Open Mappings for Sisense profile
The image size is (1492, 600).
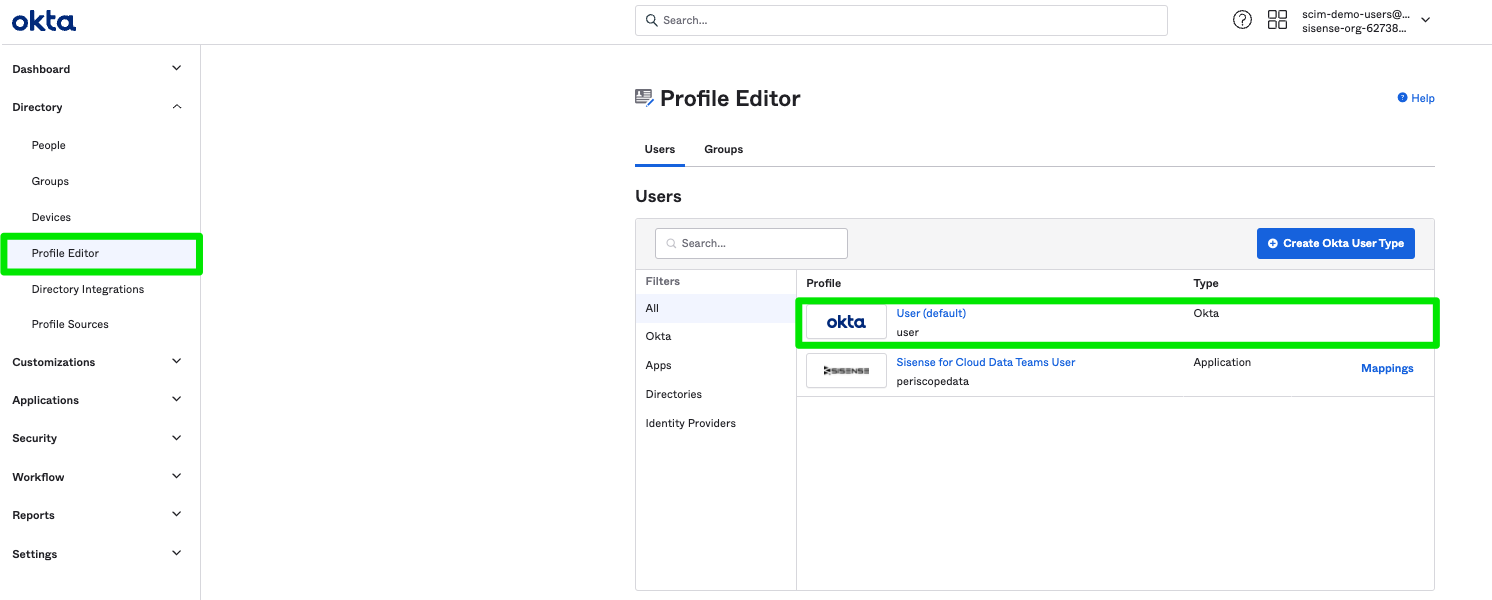(1387, 368)
